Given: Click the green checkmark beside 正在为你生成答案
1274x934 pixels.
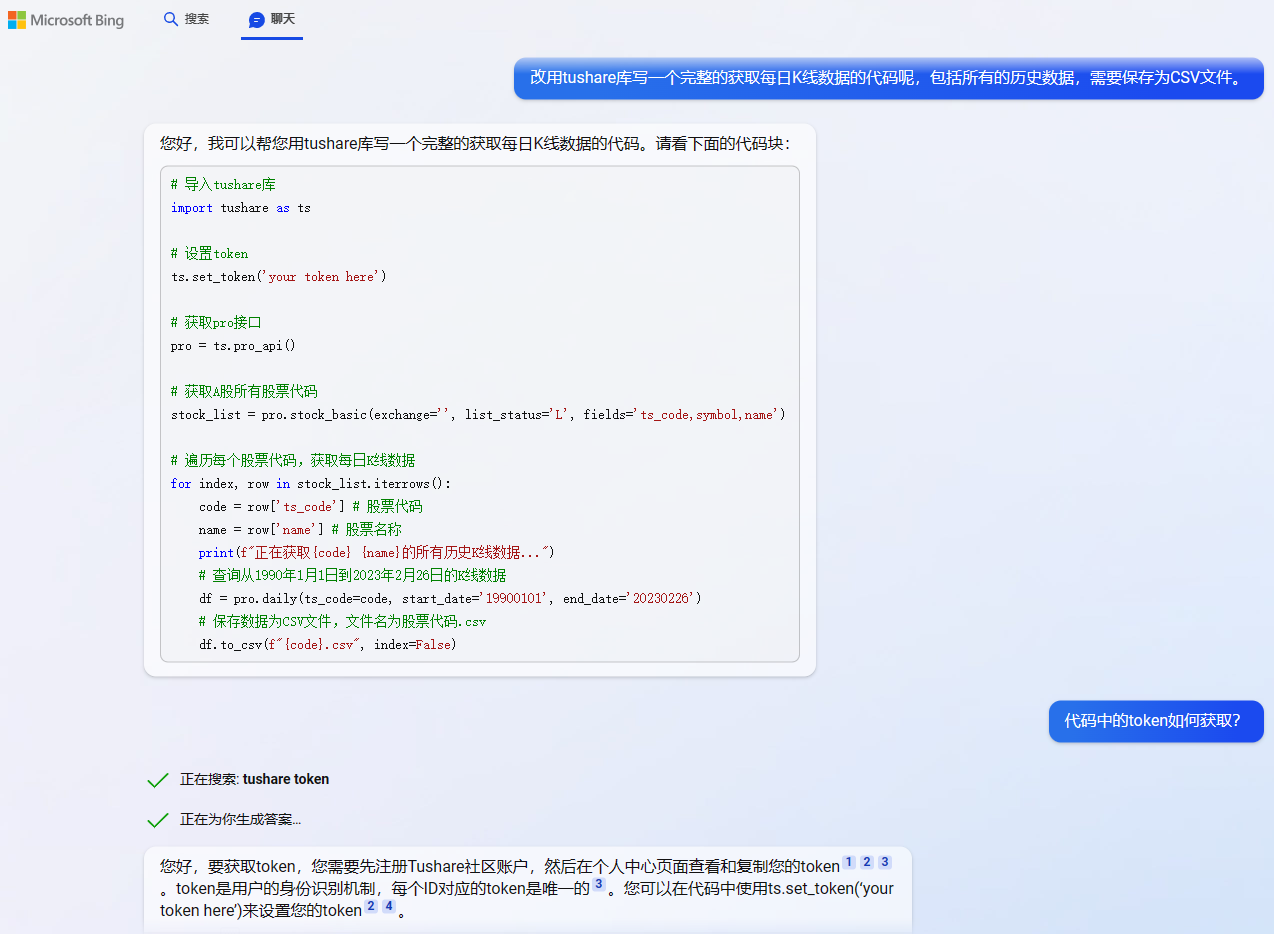Looking at the screenshot, I should tap(158, 820).
